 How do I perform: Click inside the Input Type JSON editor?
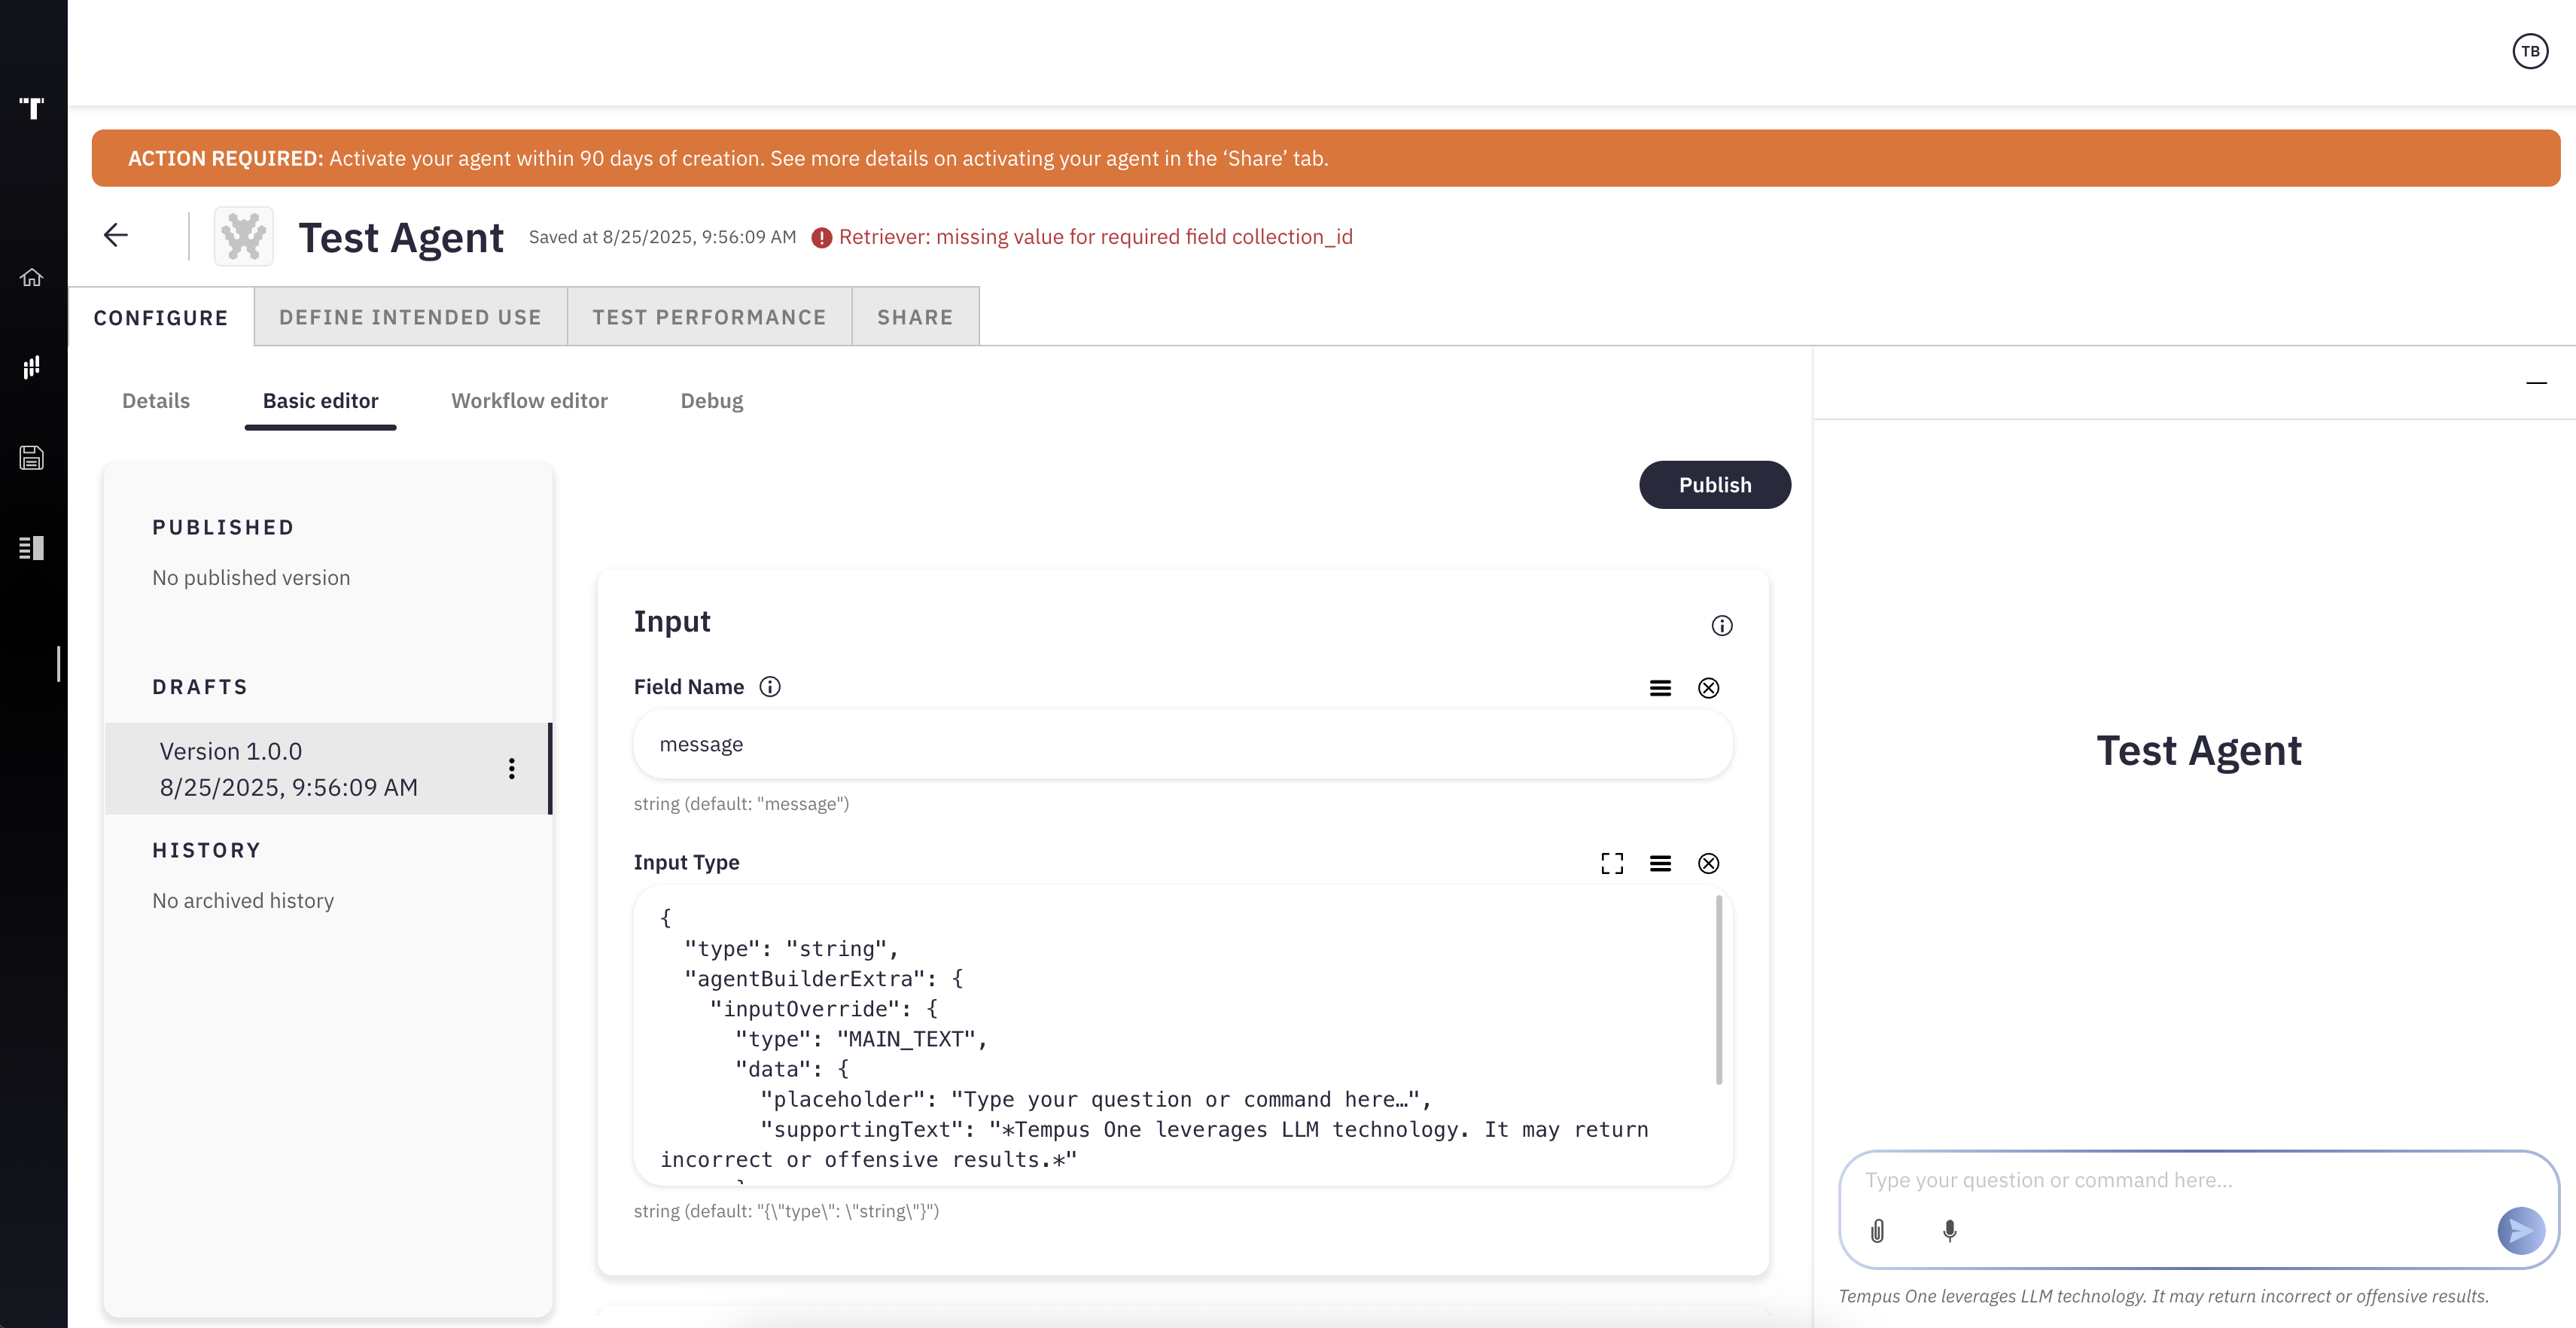(x=1183, y=1035)
